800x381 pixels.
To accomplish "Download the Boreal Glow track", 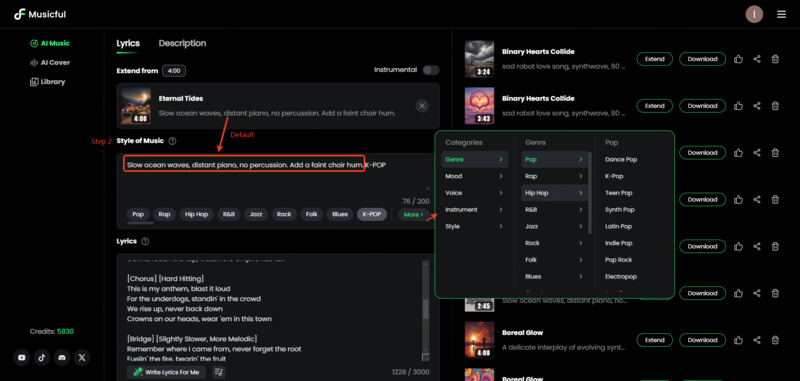I will [x=702, y=340].
